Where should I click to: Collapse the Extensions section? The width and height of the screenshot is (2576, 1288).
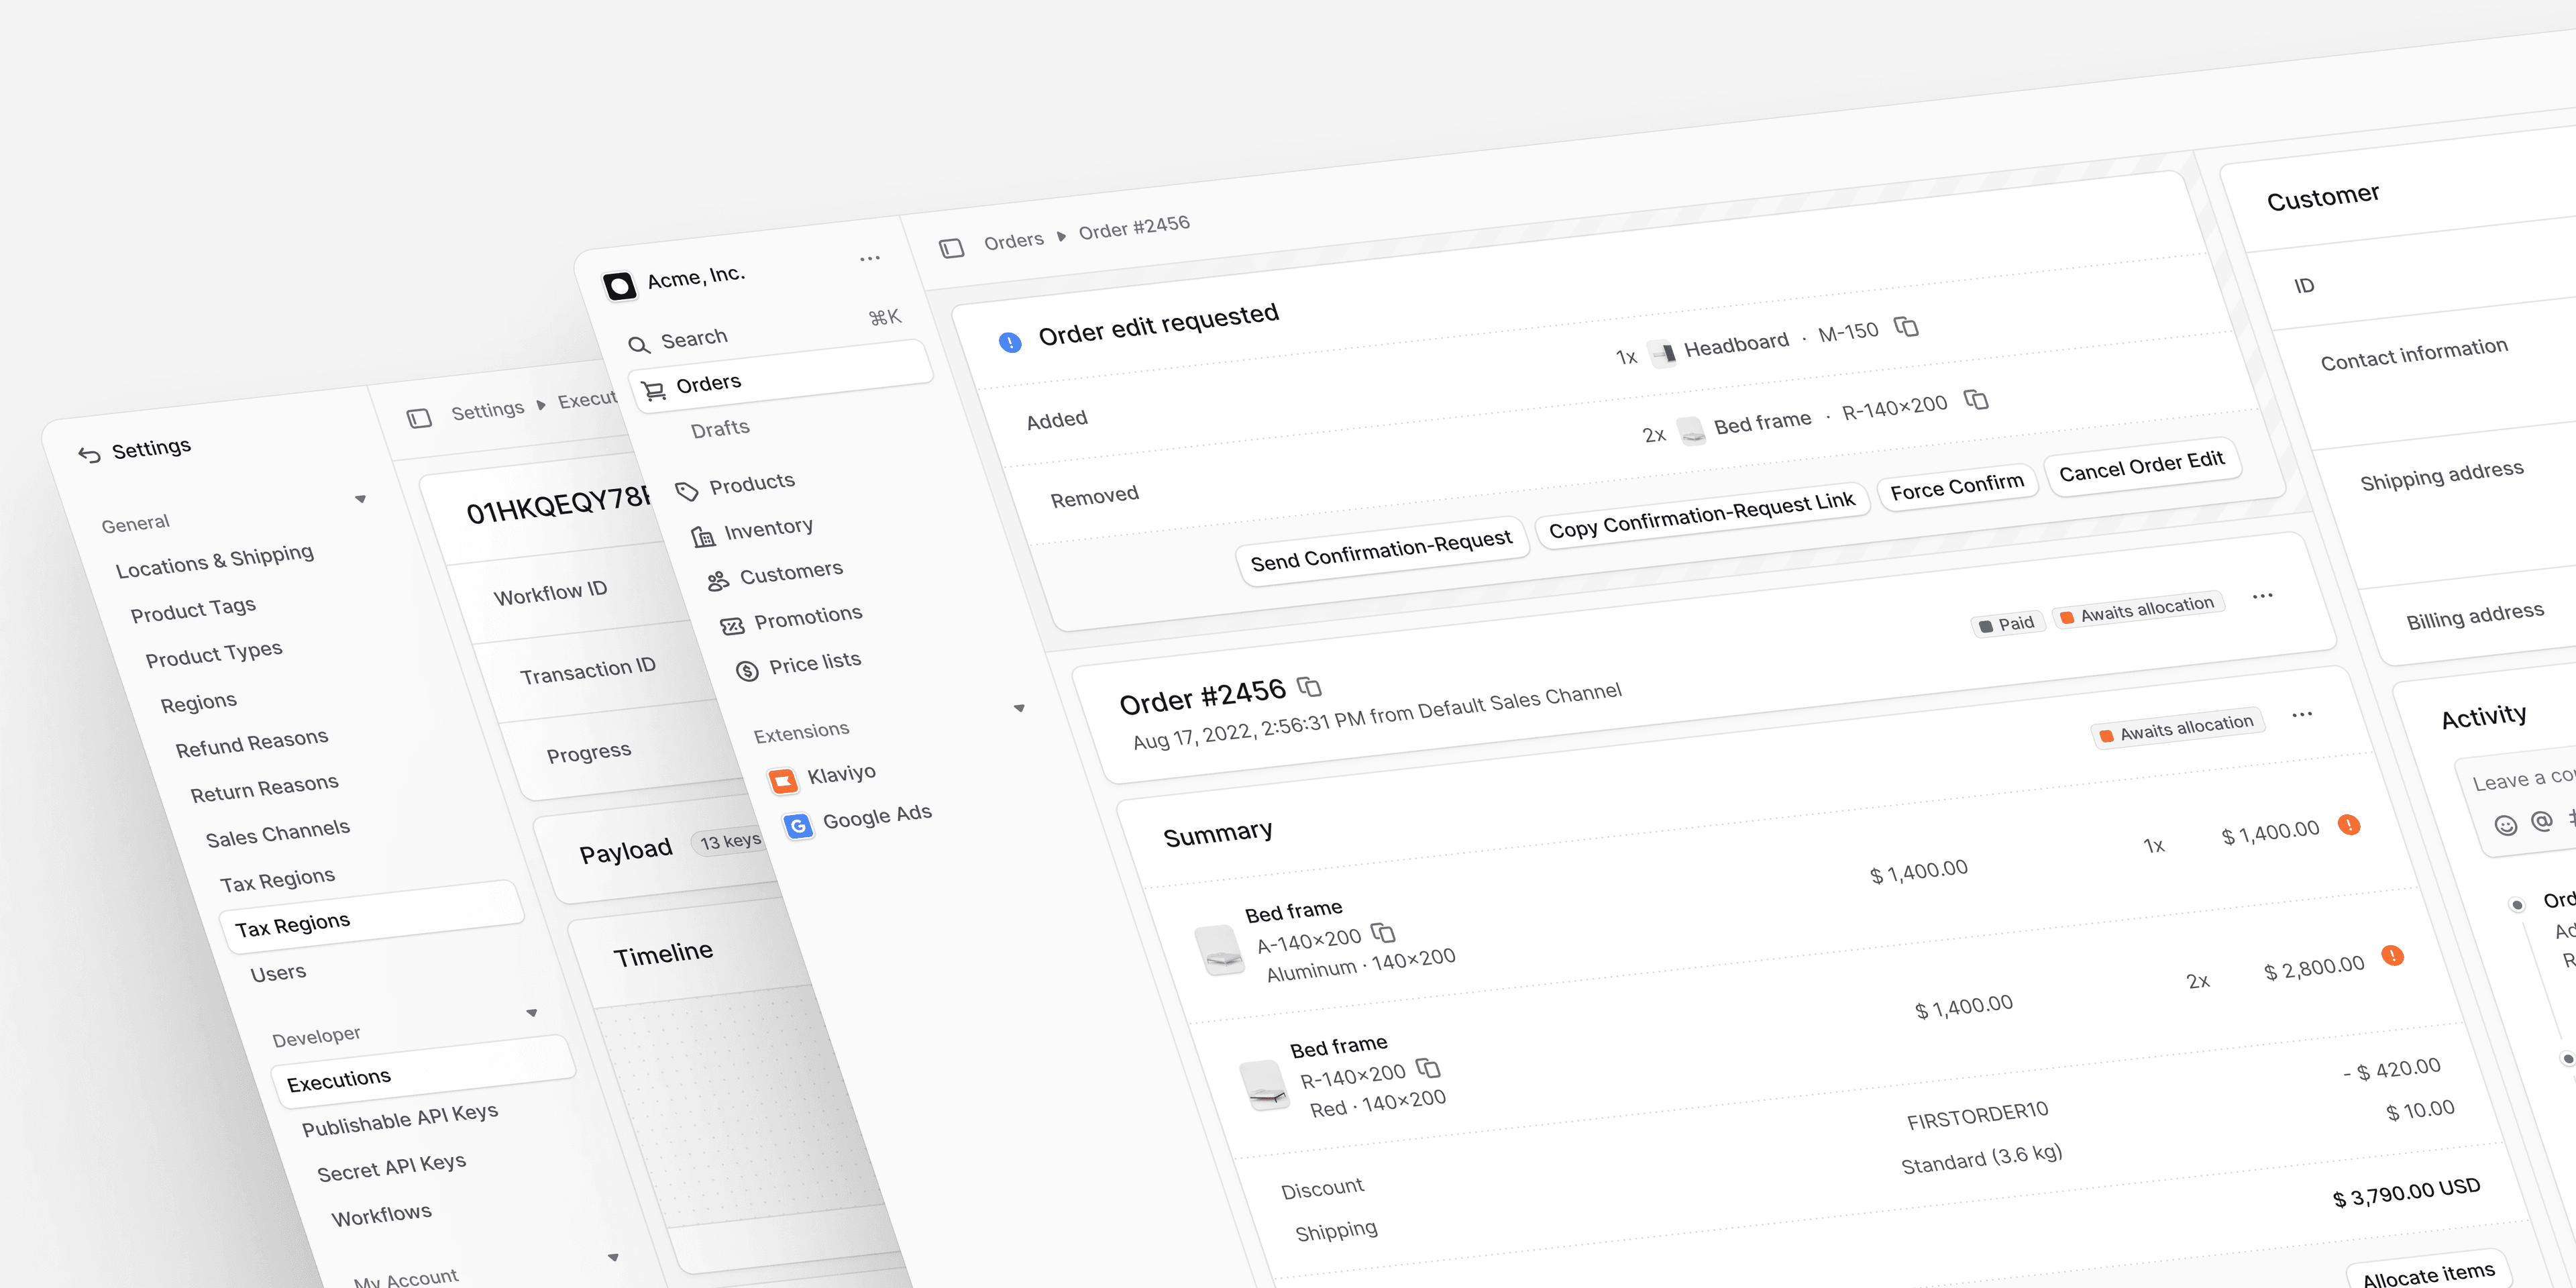click(x=1020, y=708)
